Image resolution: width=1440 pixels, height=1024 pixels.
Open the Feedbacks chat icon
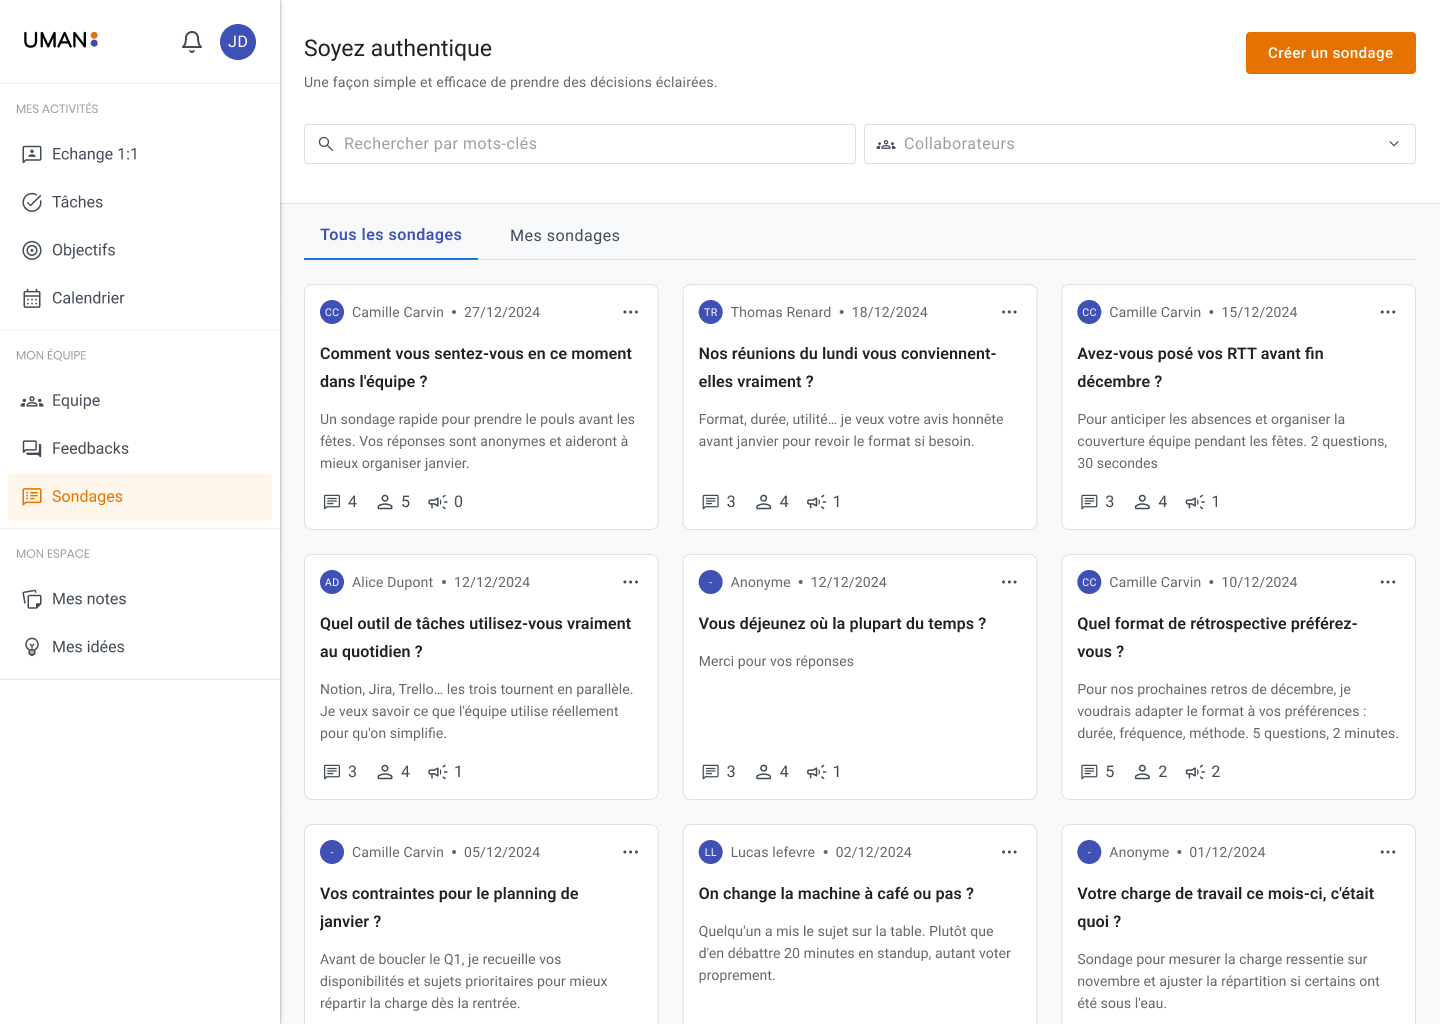[32, 448]
